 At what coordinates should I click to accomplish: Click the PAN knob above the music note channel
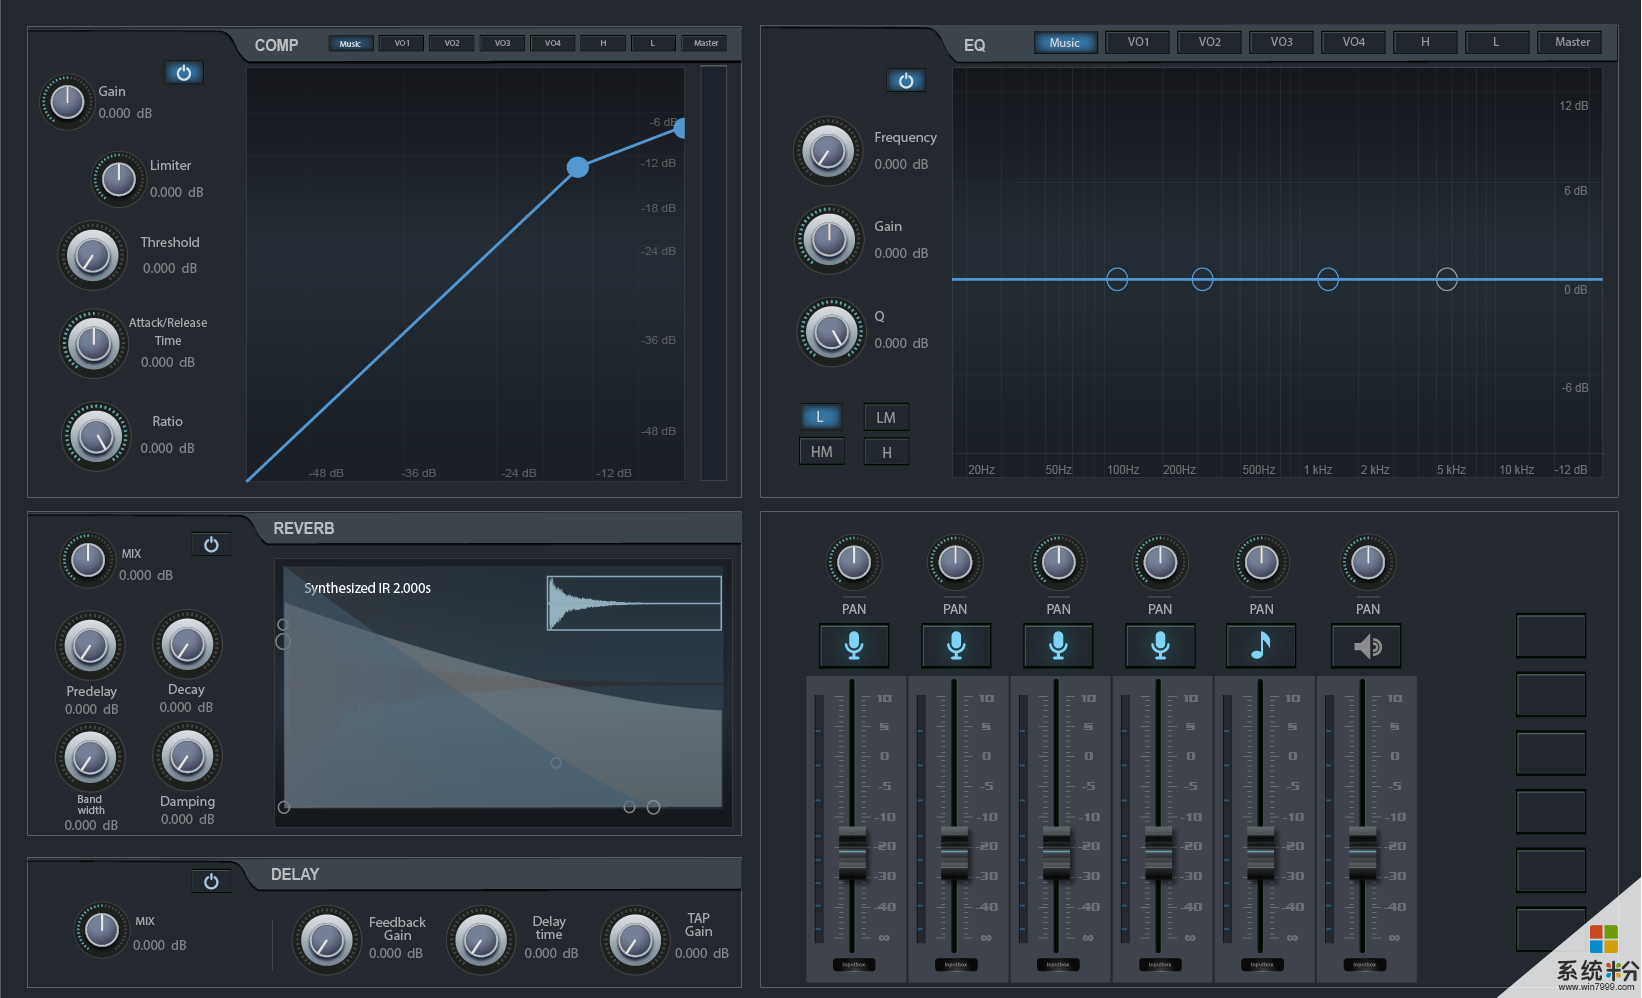click(1261, 563)
